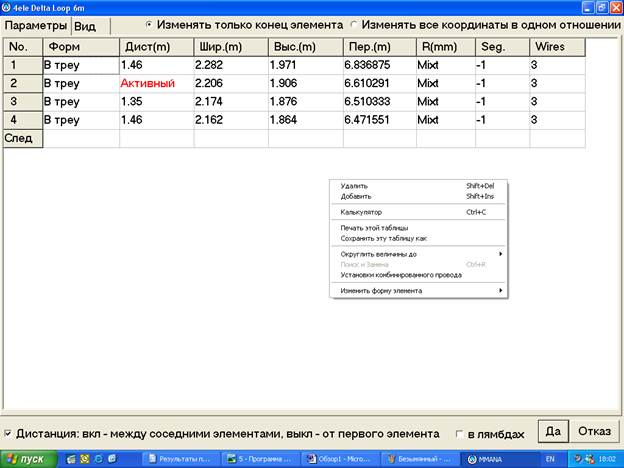This screenshot has width=624, height=468.
Task: Choose Удалить in the context menu
Action: point(418,186)
